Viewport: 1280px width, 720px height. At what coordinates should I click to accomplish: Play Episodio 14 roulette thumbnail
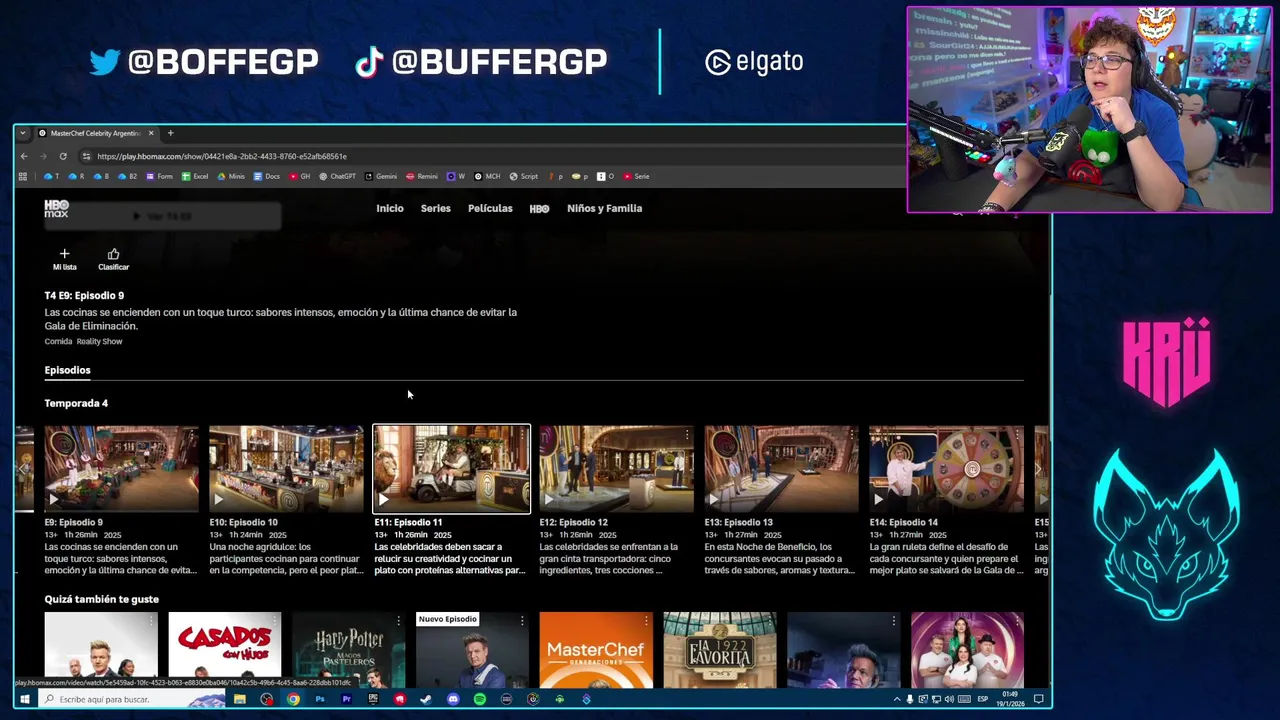pyautogui.click(x=946, y=469)
